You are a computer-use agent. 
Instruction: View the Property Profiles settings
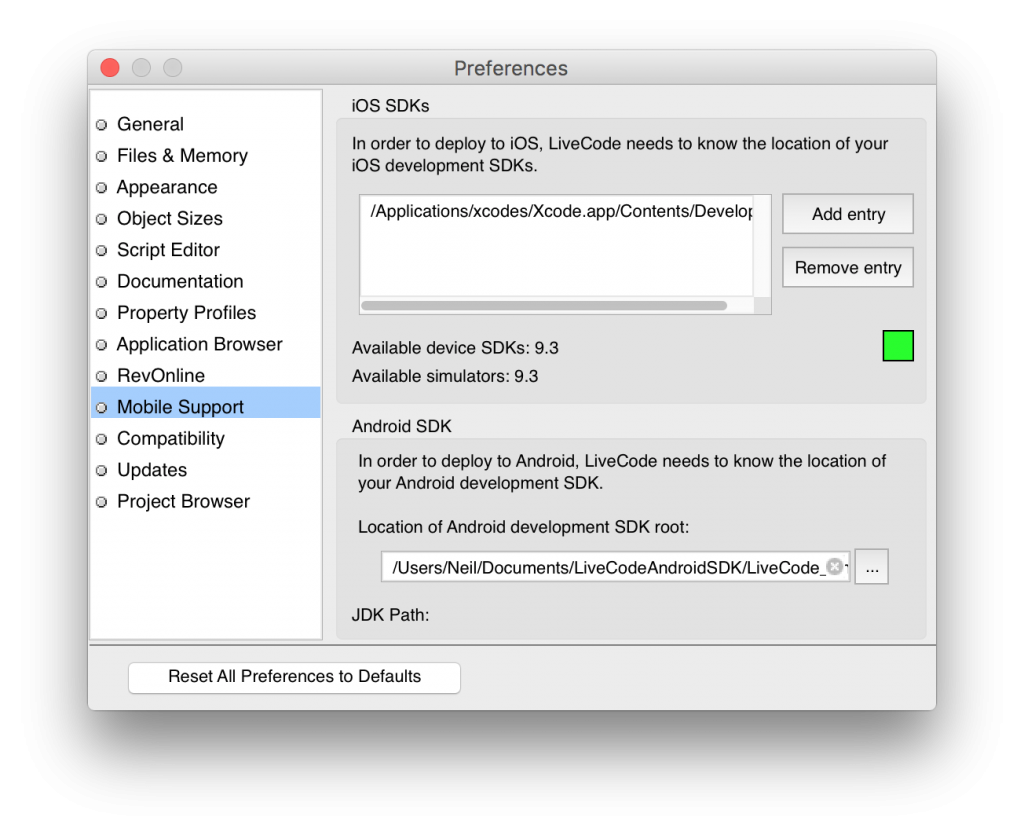pyautogui.click(x=186, y=312)
